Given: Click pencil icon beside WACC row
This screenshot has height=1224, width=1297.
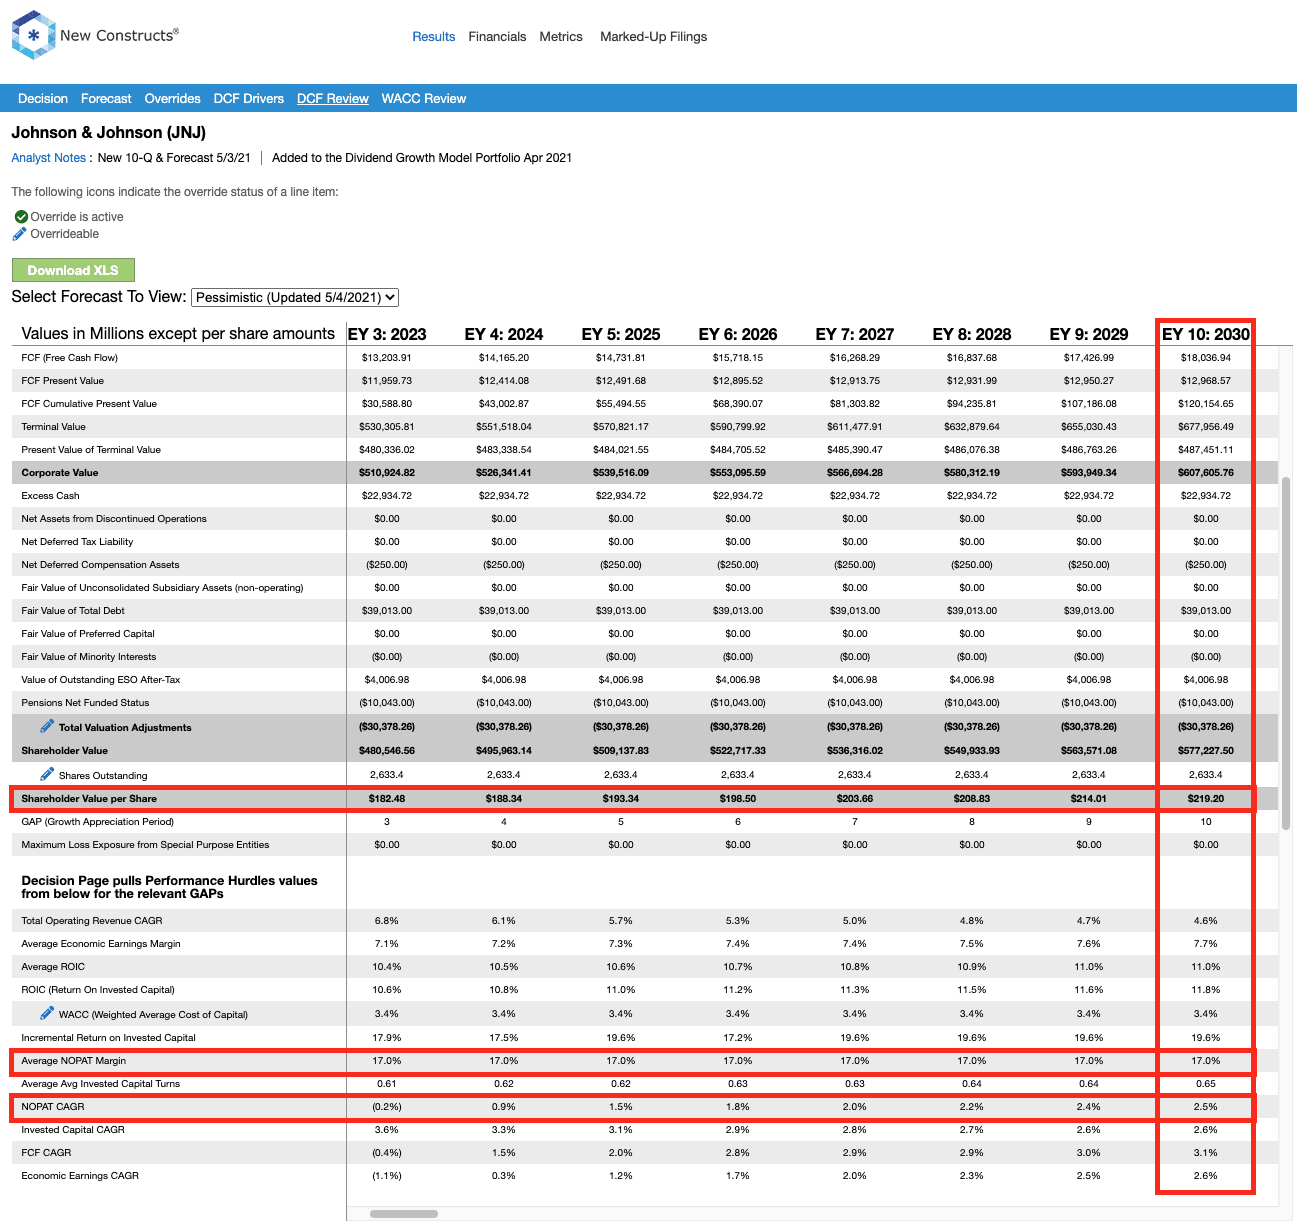Looking at the screenshot, I should 47,1013.
